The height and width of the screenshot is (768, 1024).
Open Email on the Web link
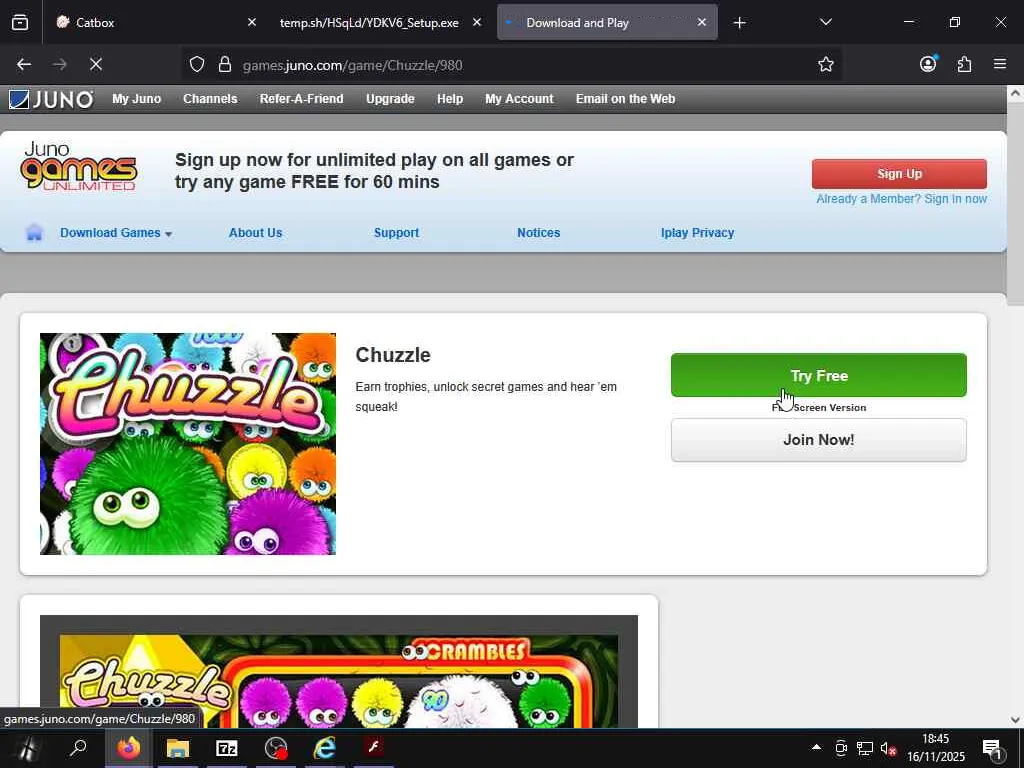pyautogui.click(x=625, y=99)
